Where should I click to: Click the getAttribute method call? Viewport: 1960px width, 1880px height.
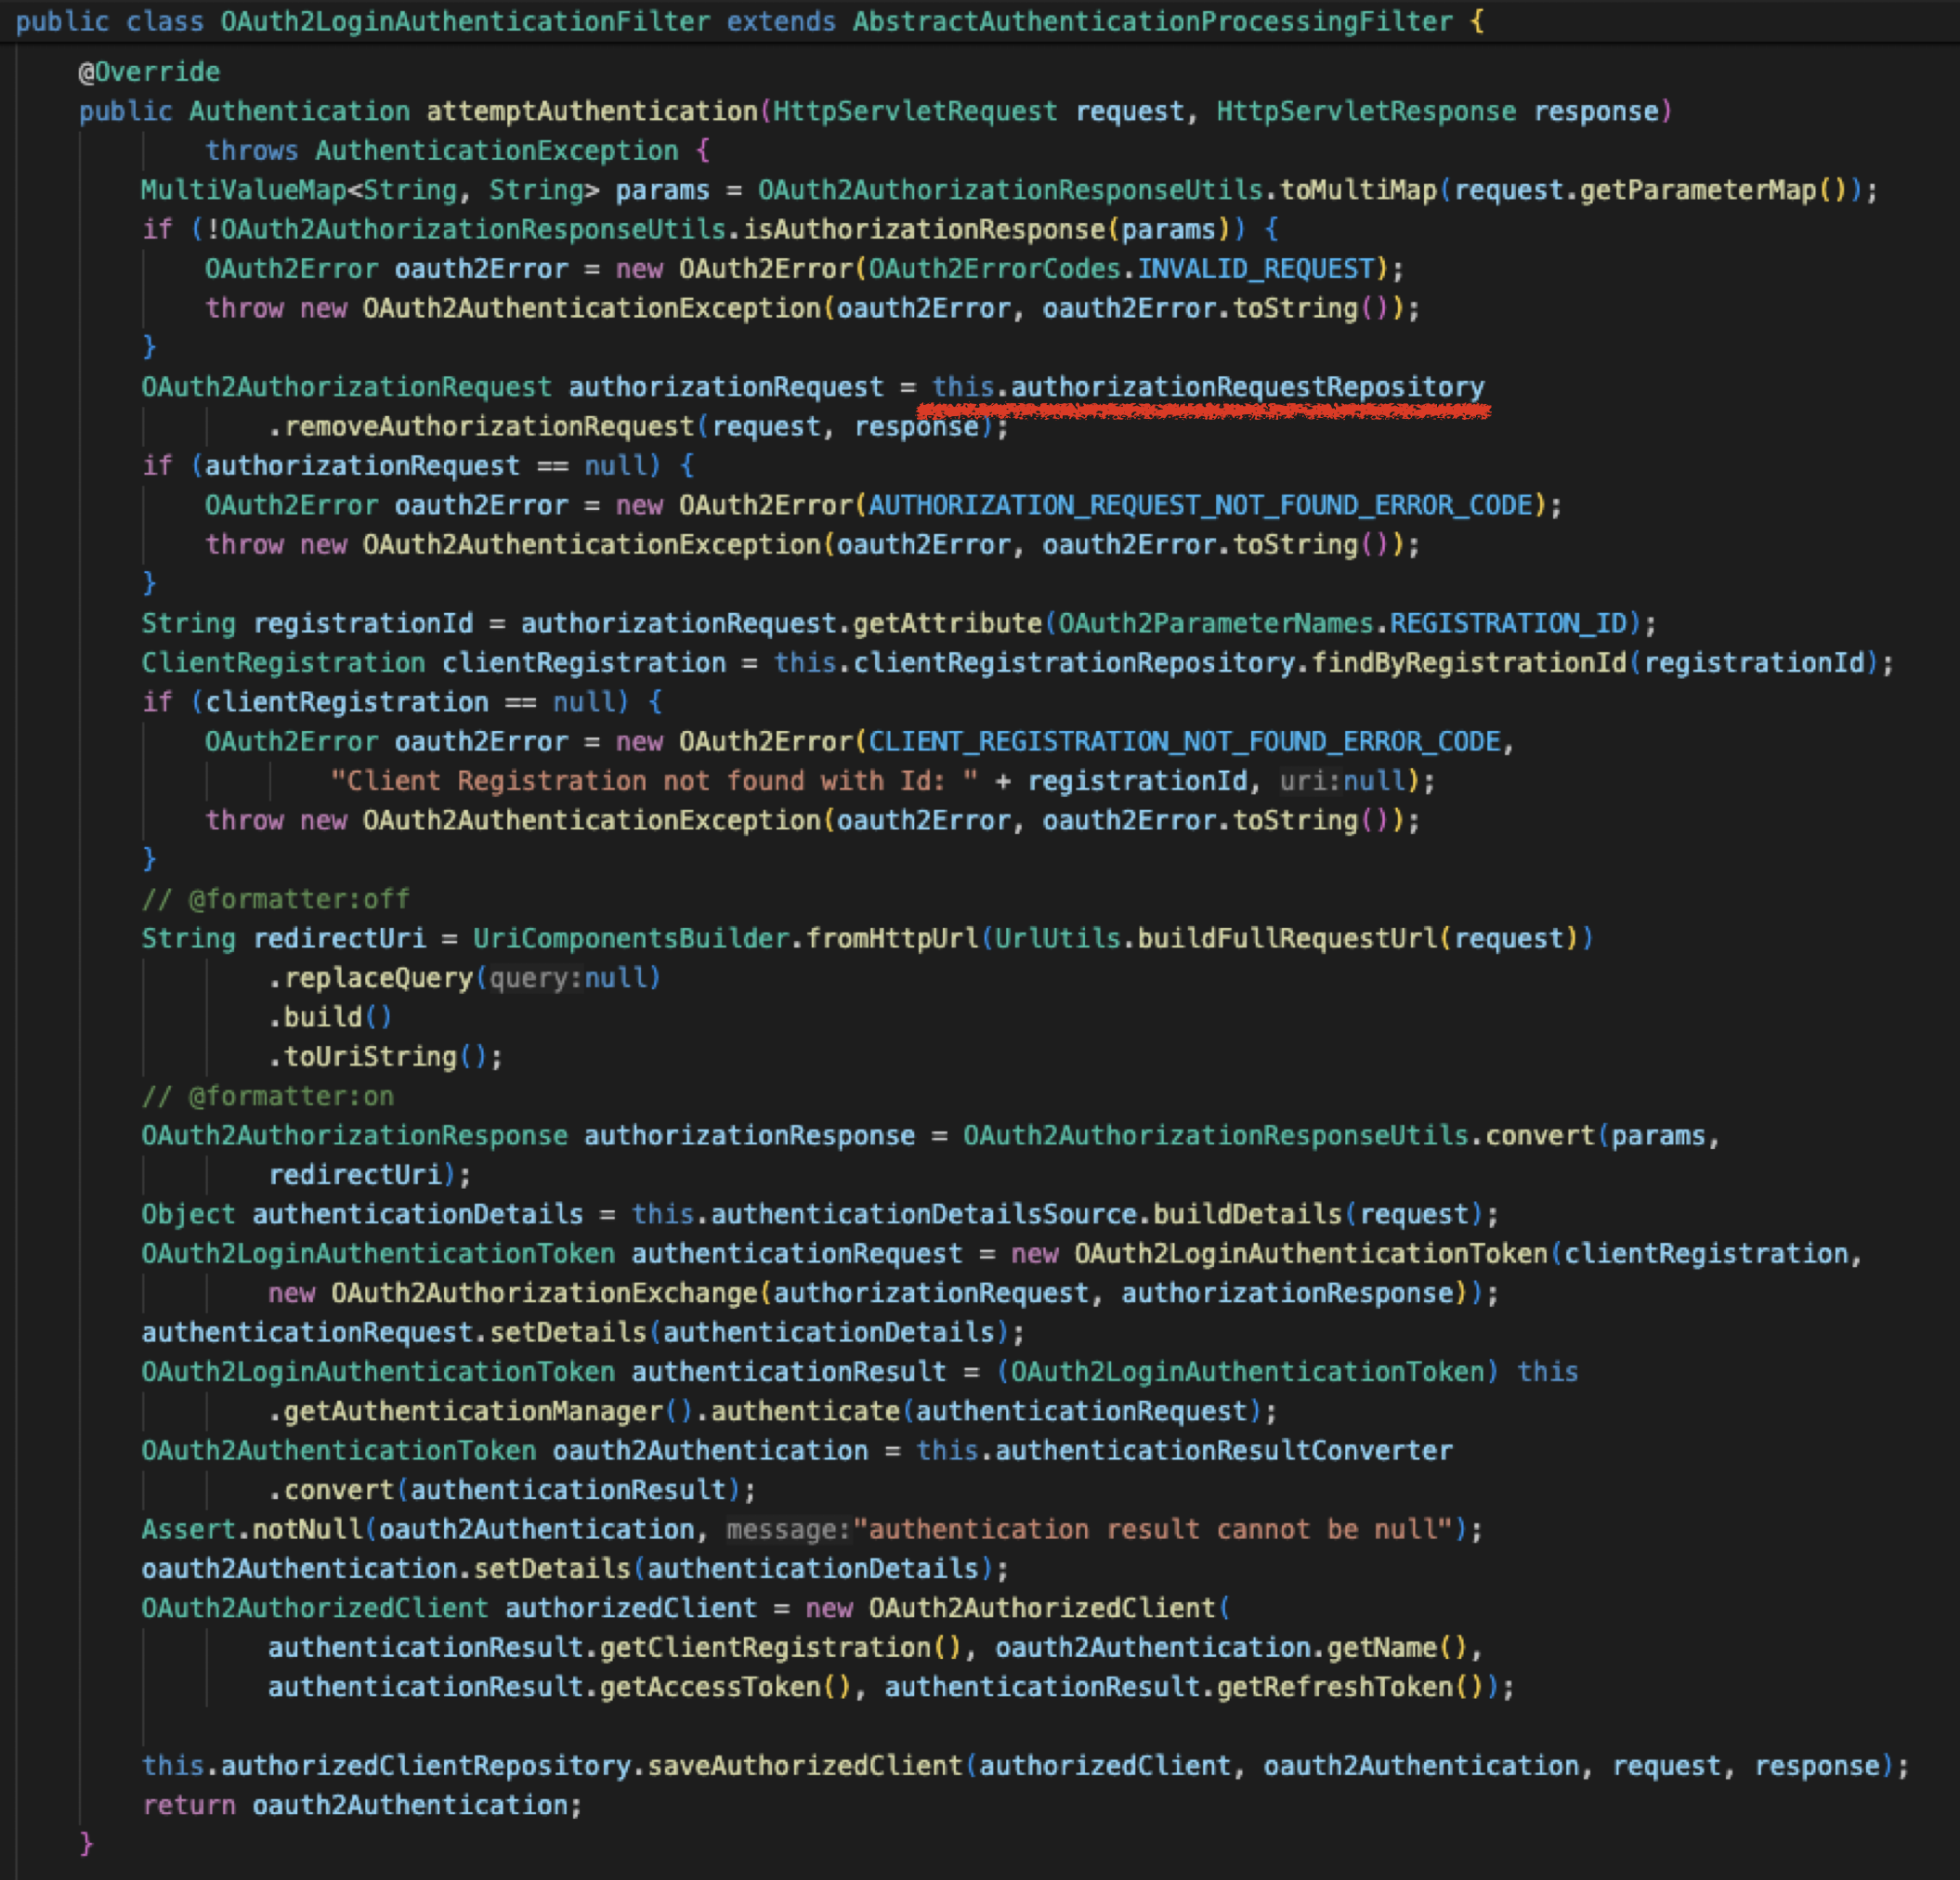point(947,624)
